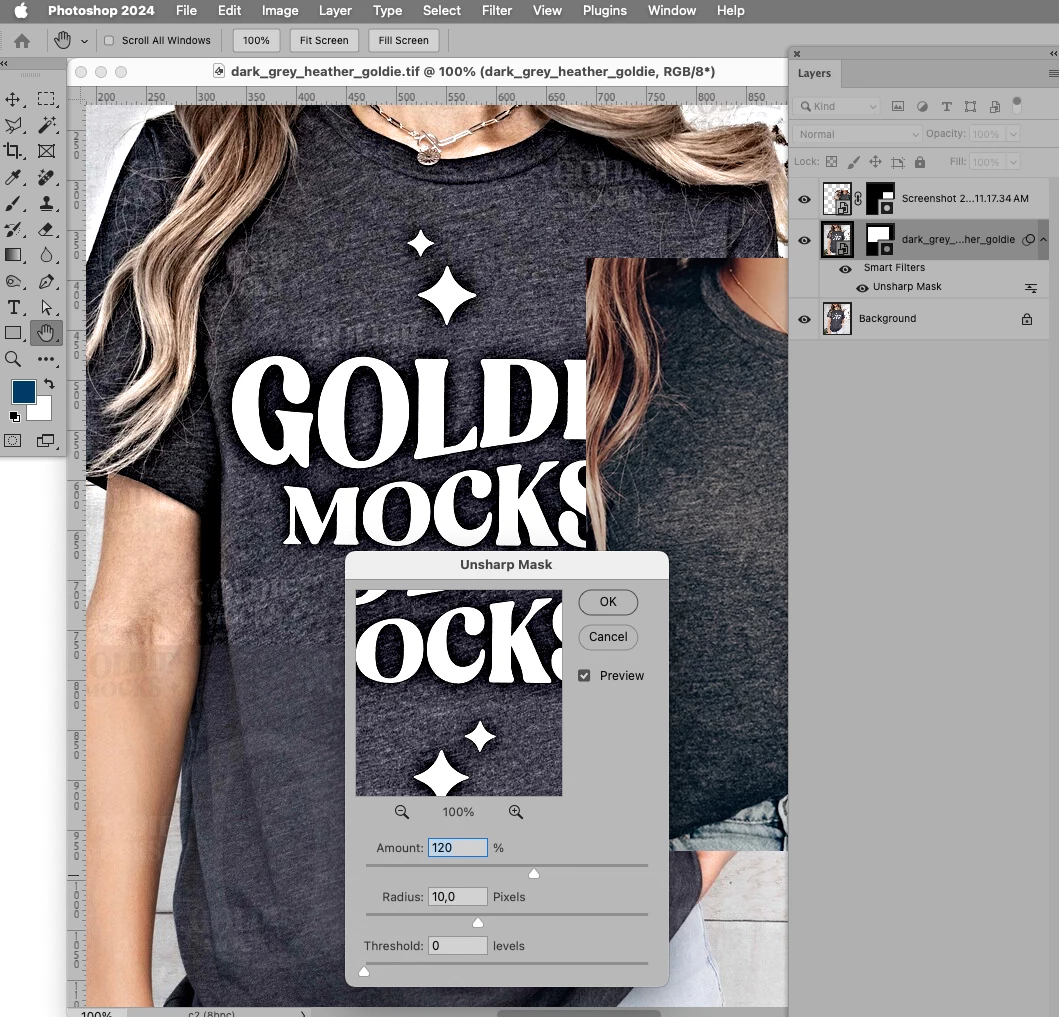This screenshot has width=1059, height=1017.
Task: Swap foreground and background colors
Action: (x=49, y=384)
